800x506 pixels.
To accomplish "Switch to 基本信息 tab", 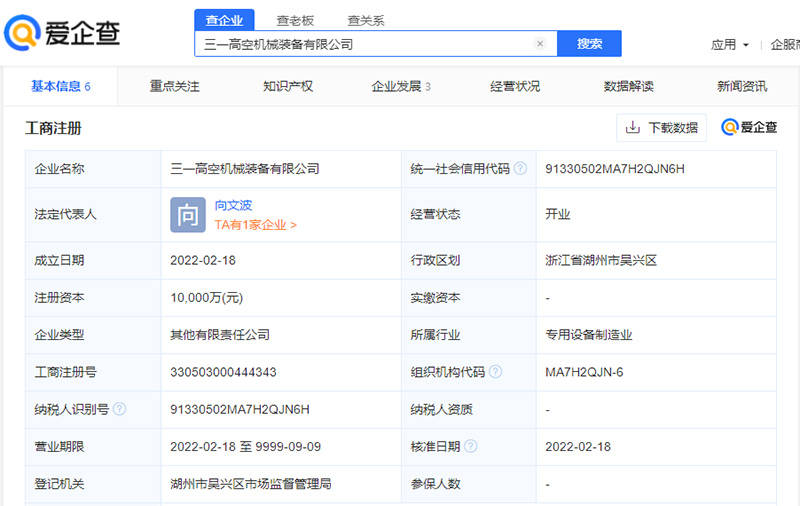I will click(61, 86).
